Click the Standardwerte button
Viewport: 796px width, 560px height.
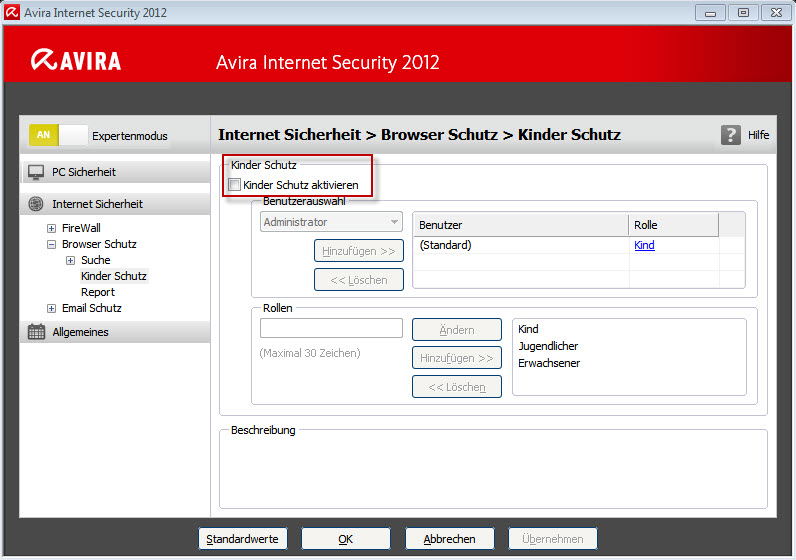point(243,539)
